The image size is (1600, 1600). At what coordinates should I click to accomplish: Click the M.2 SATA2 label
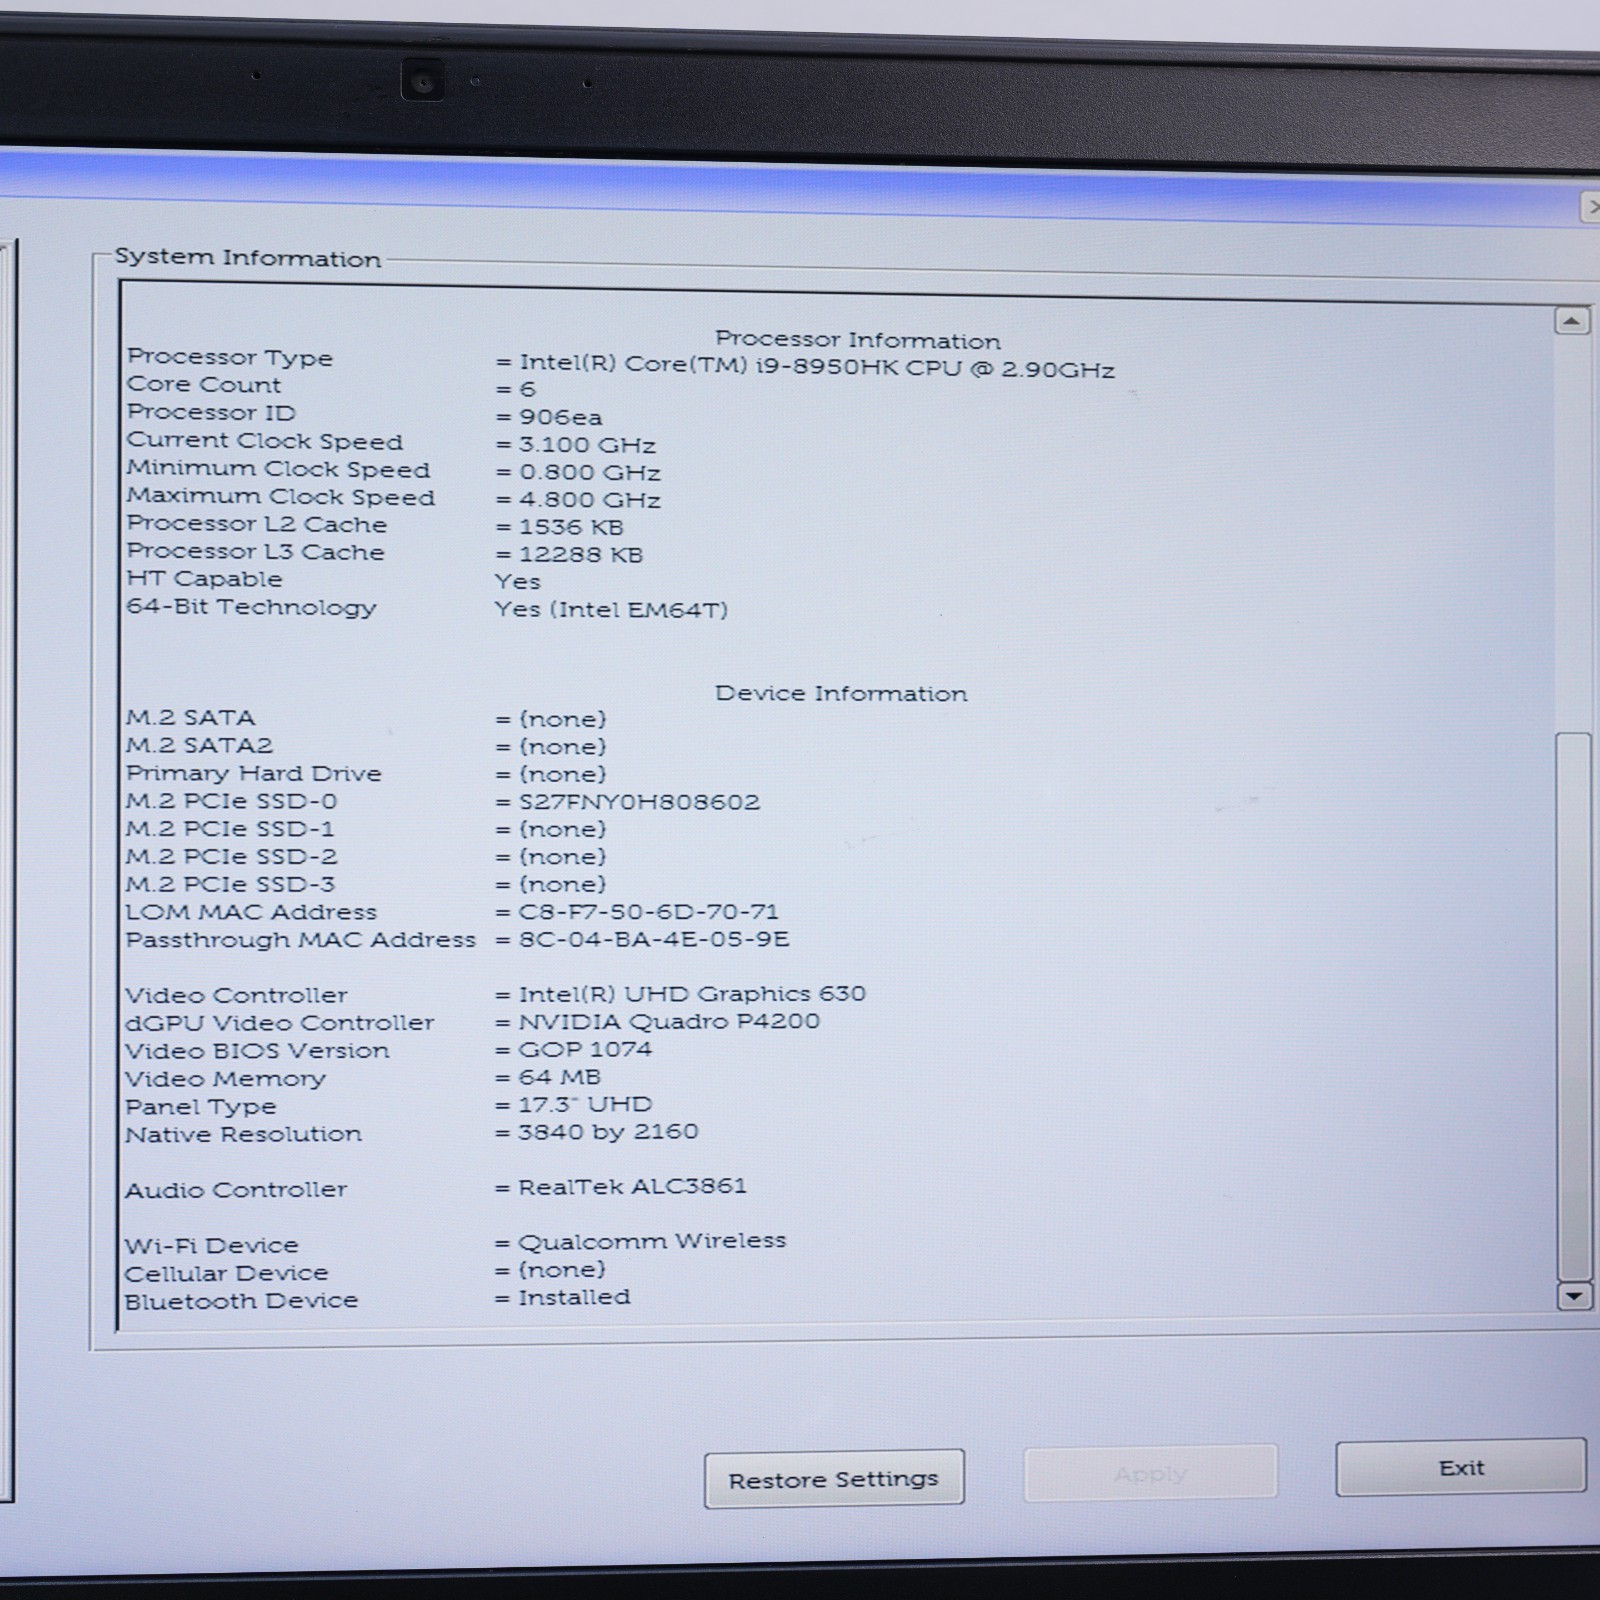(x=199, y=746)
